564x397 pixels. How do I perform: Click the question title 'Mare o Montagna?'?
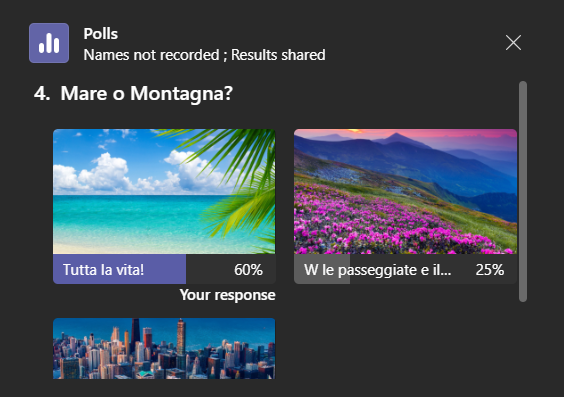point(147,93)
